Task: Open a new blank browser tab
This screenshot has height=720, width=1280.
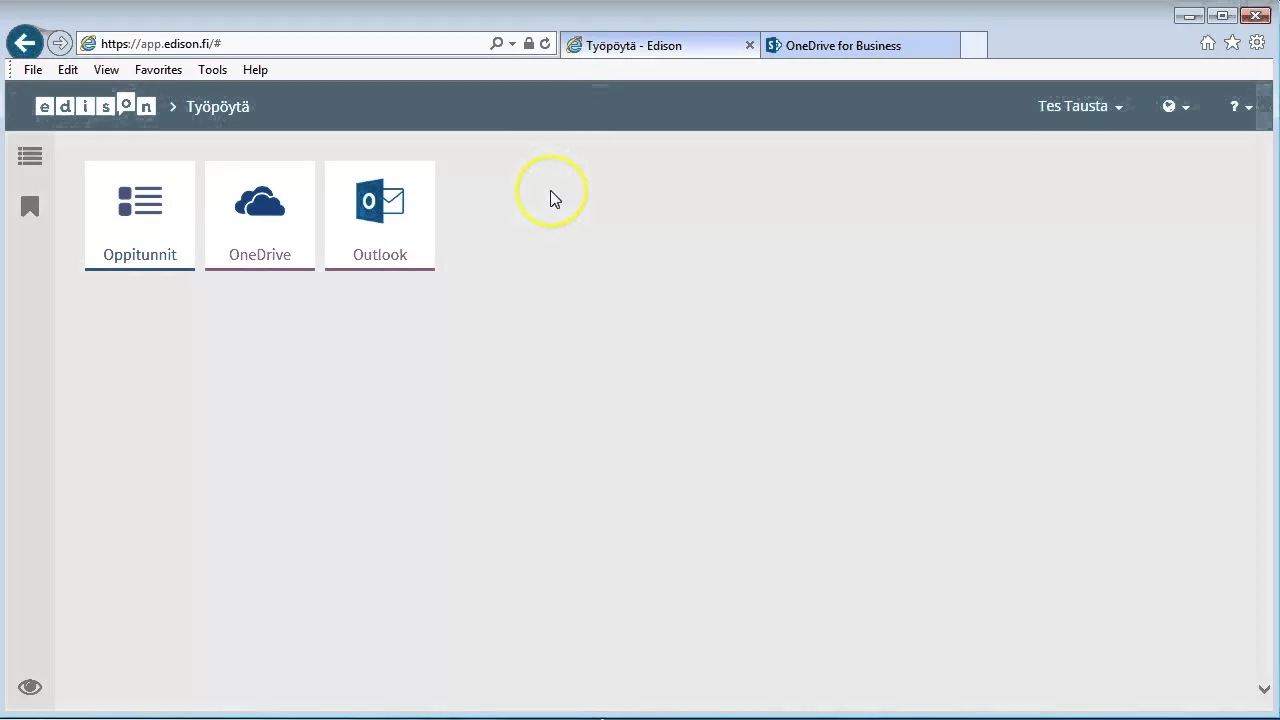Action: click(974, 45)
